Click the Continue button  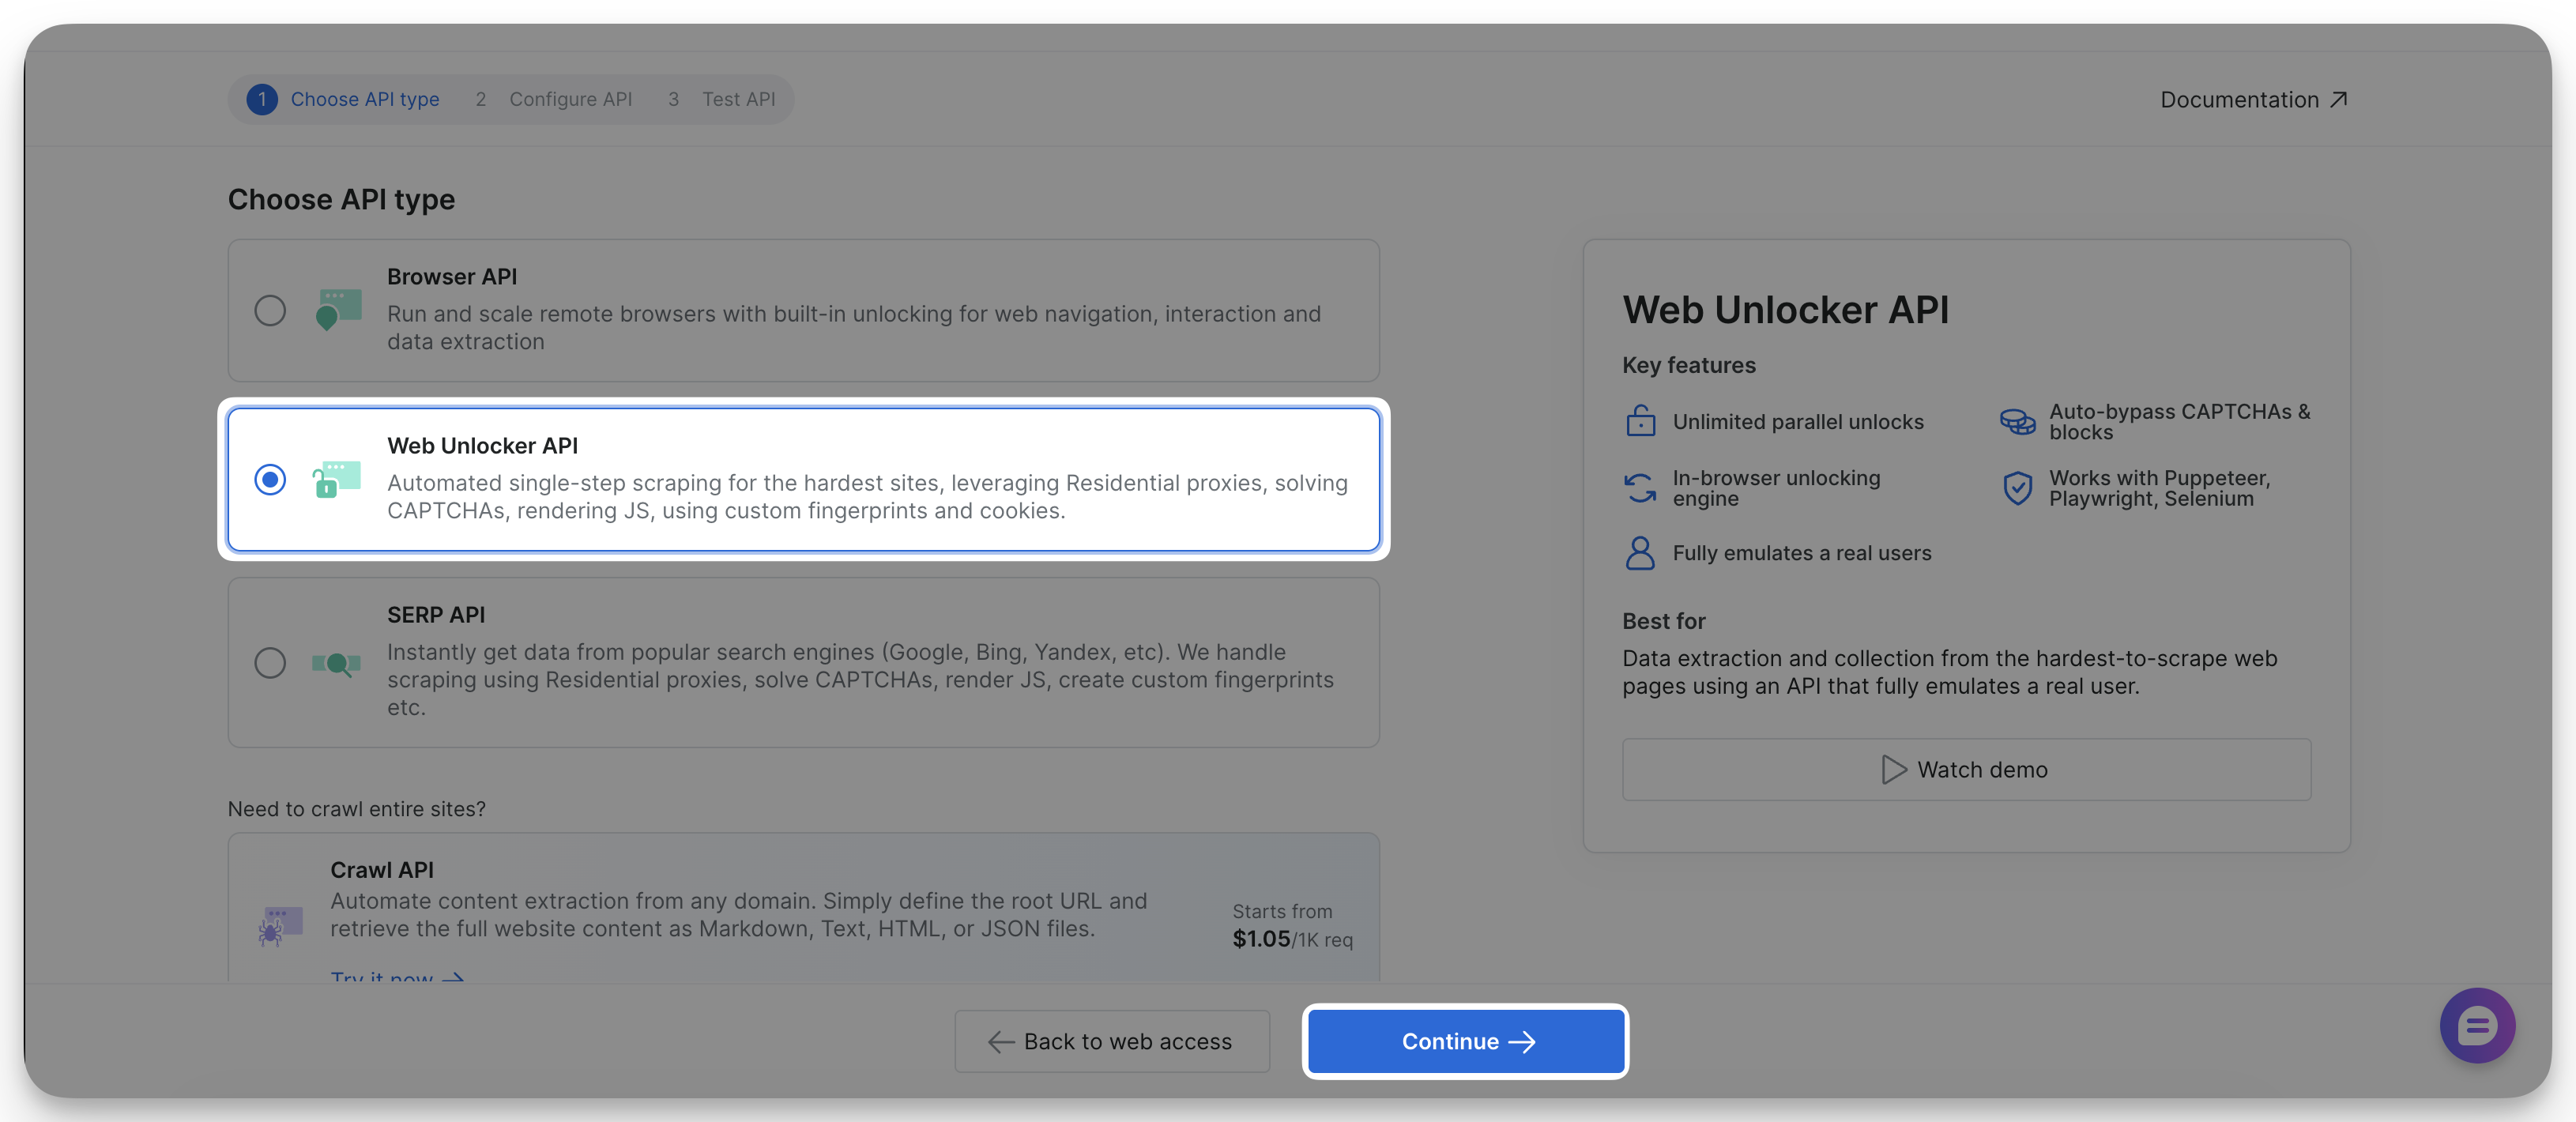(1465, 1041)
